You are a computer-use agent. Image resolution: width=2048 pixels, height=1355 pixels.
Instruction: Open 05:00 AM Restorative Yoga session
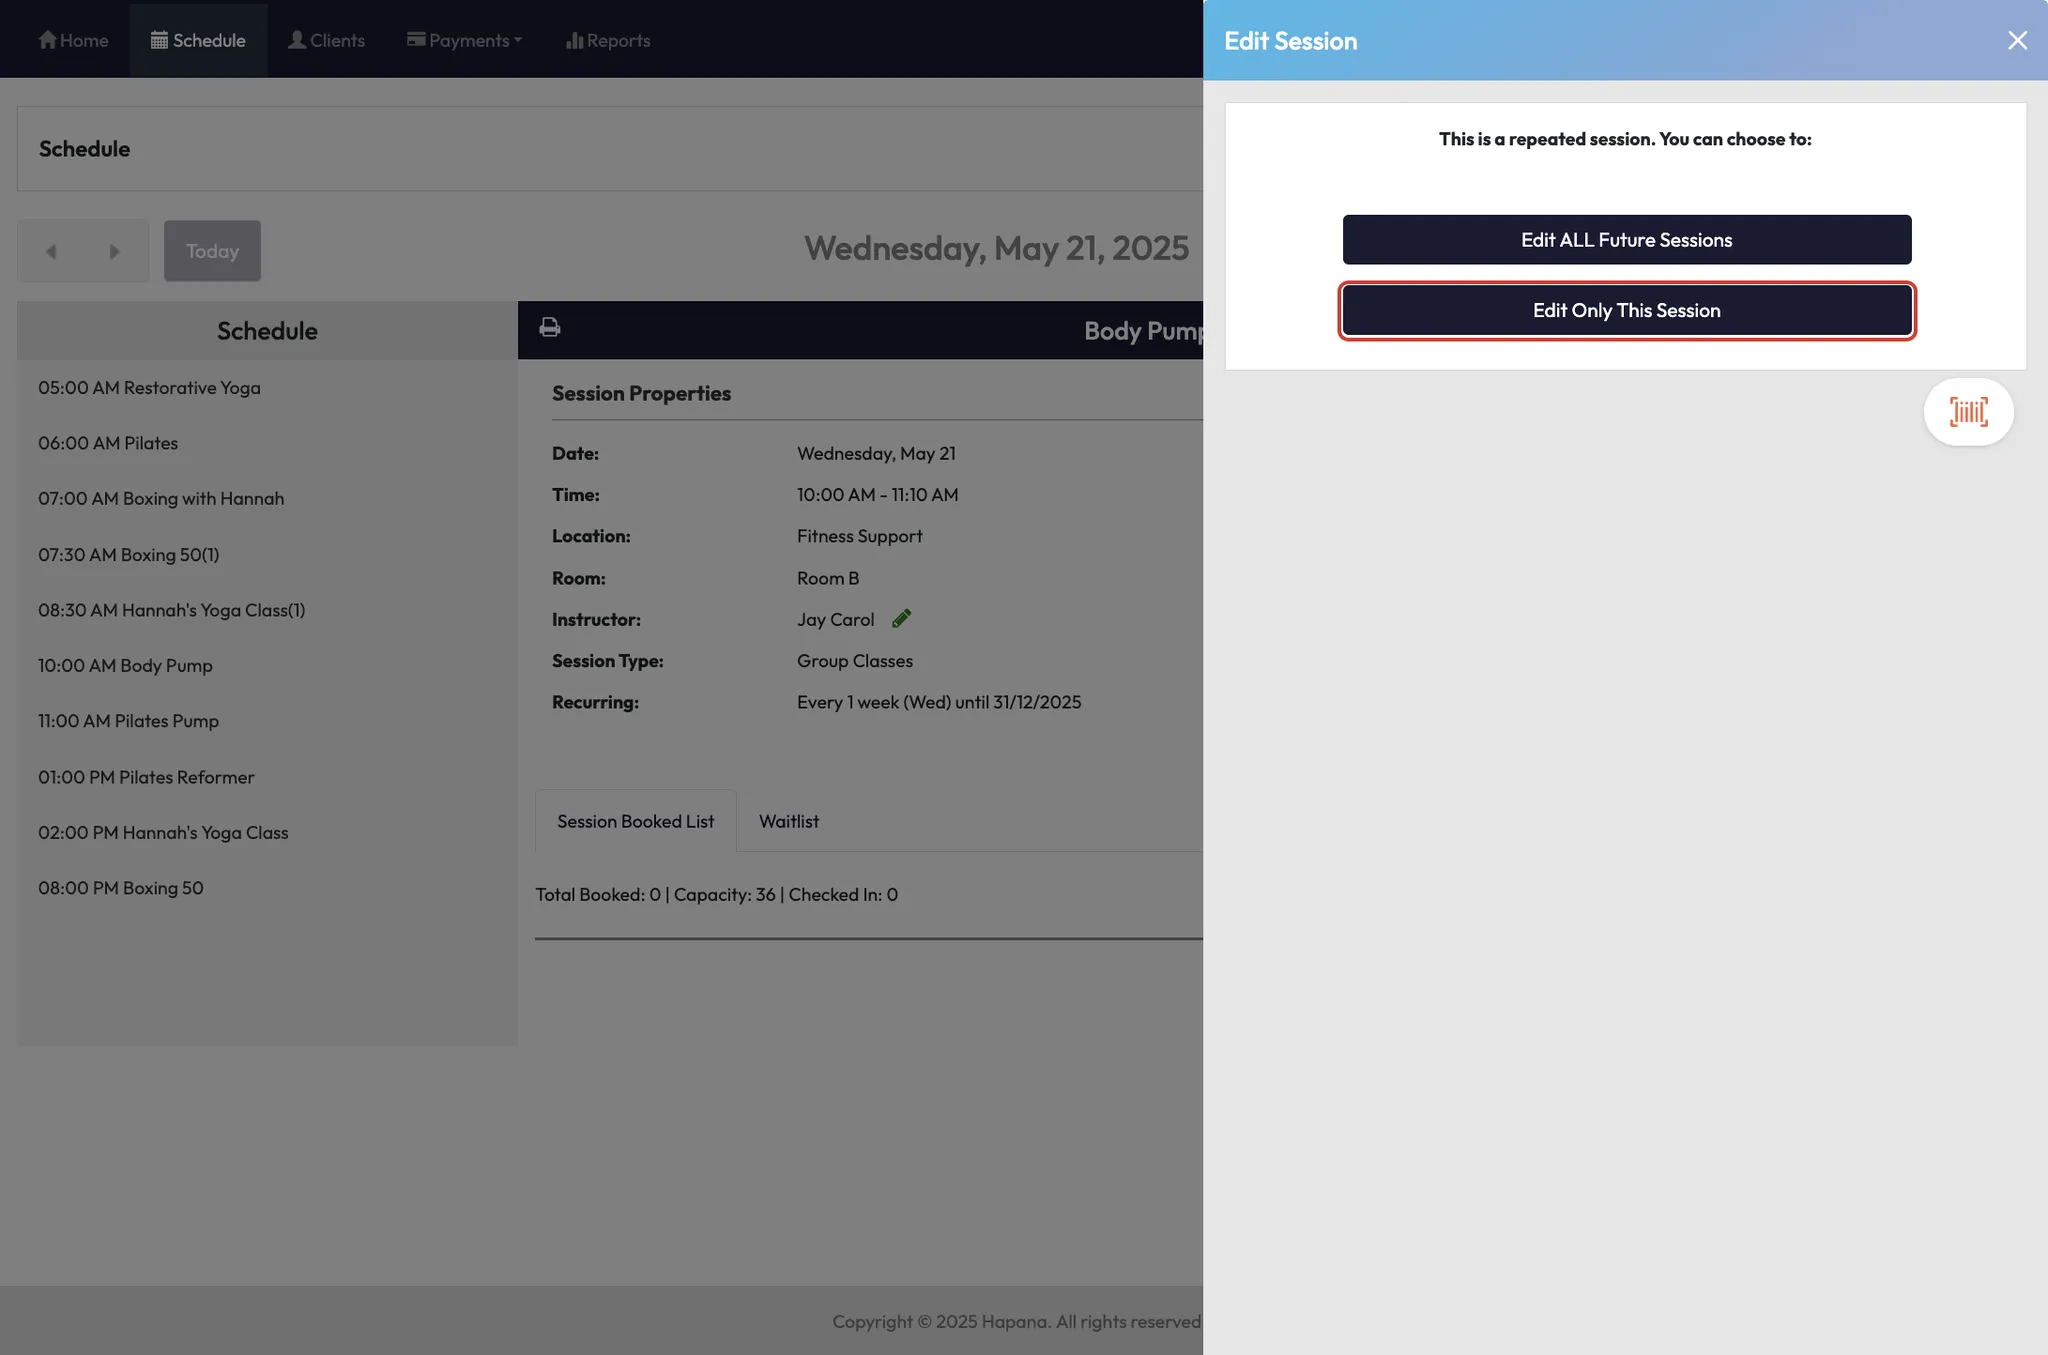point(149,388)
